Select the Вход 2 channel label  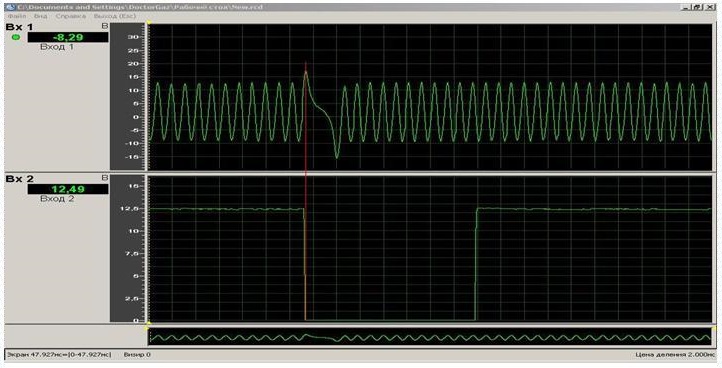click(57, 199)
